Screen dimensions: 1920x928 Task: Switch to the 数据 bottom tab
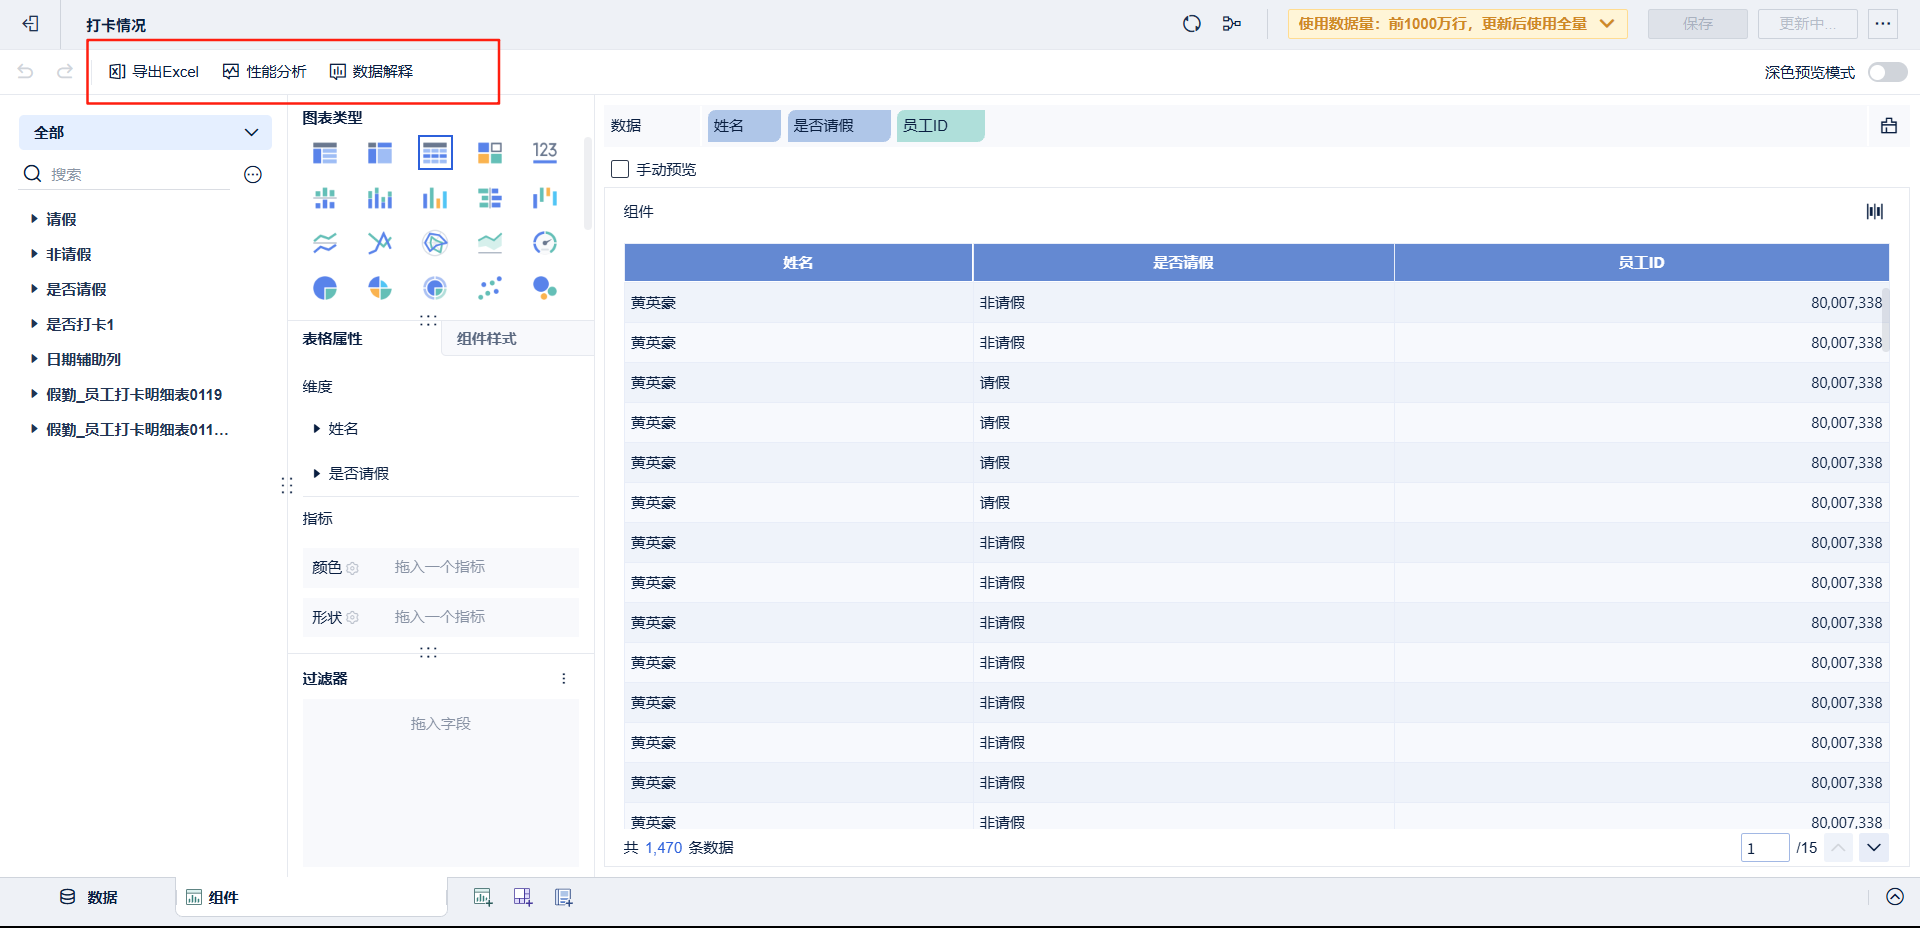click(x=89, y=897)
